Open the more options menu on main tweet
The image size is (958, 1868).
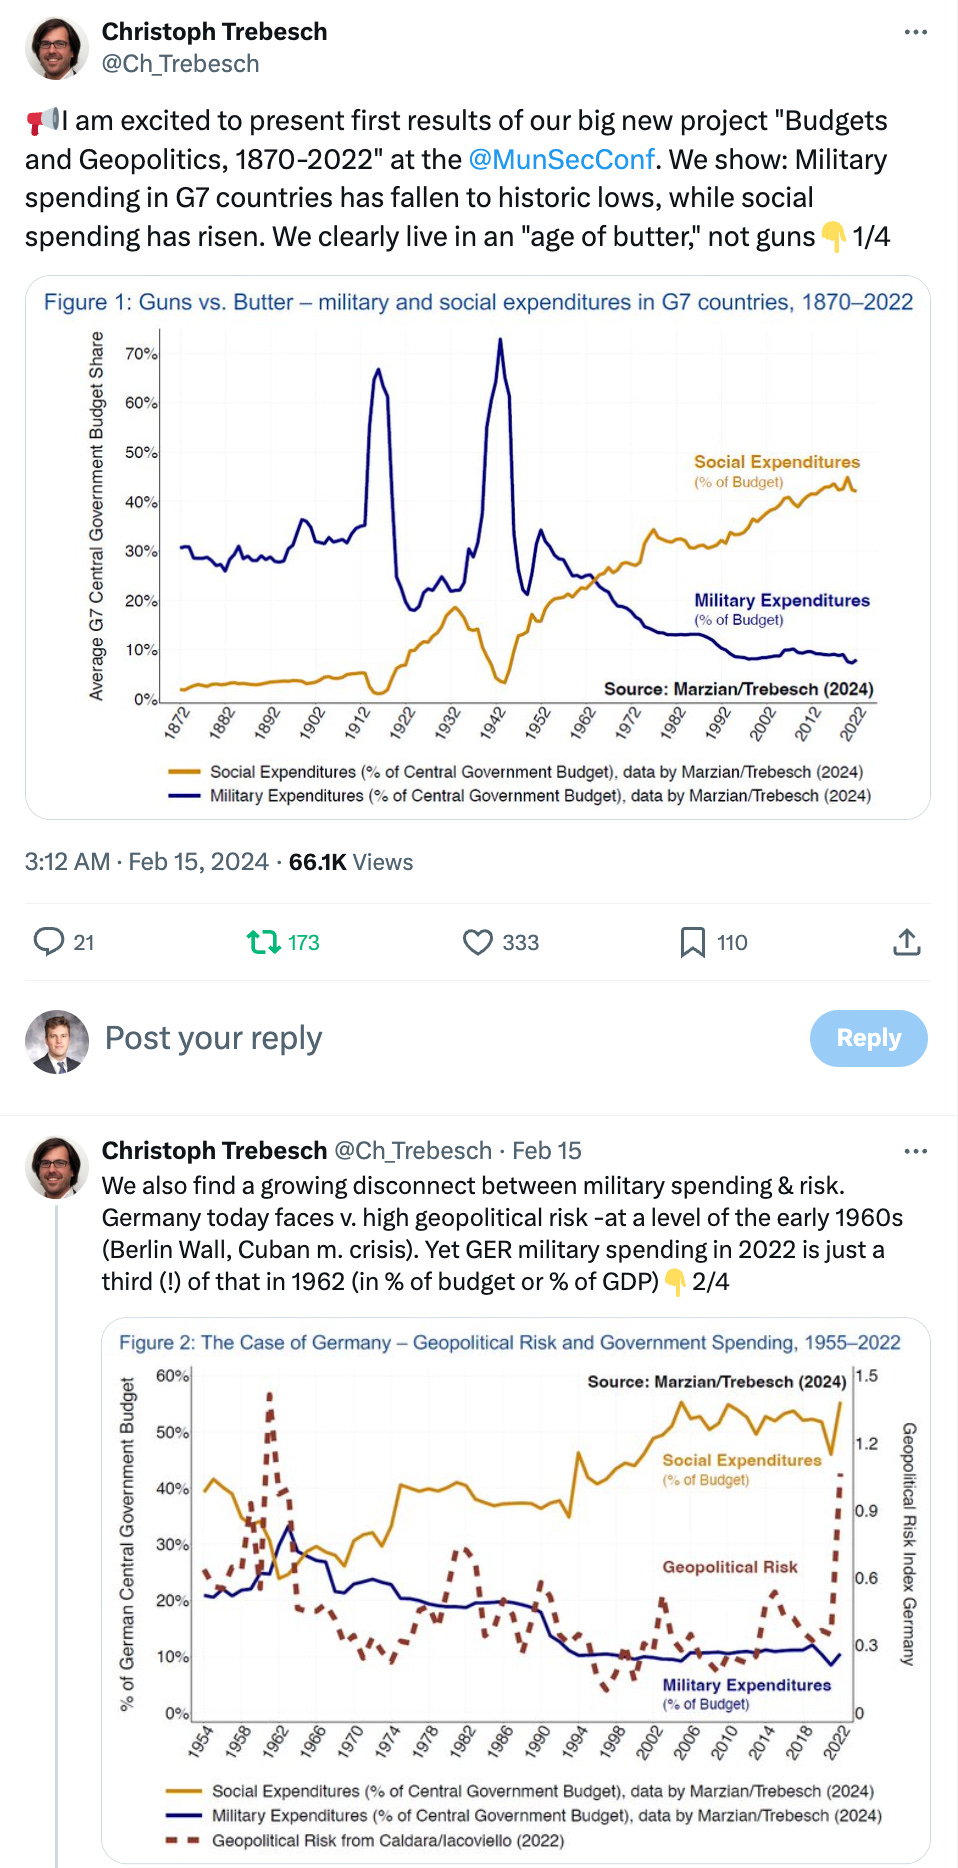[x=915, y=33]
